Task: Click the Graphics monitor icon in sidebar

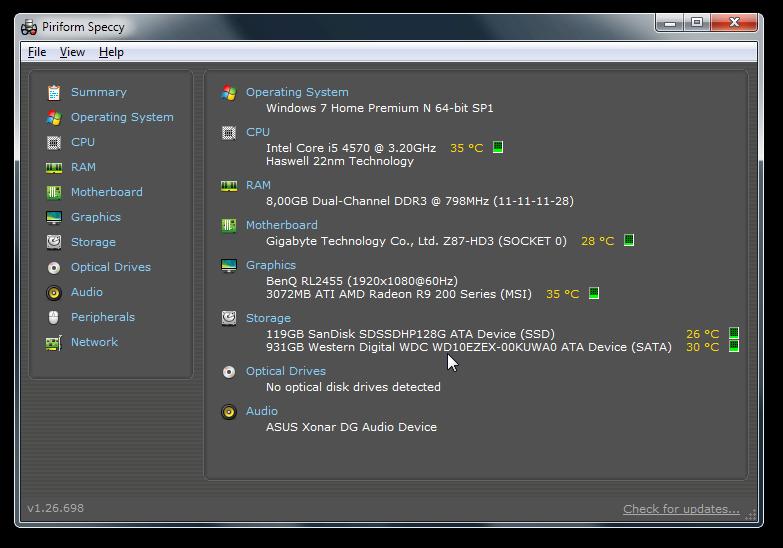Action: tap(54, 217)
